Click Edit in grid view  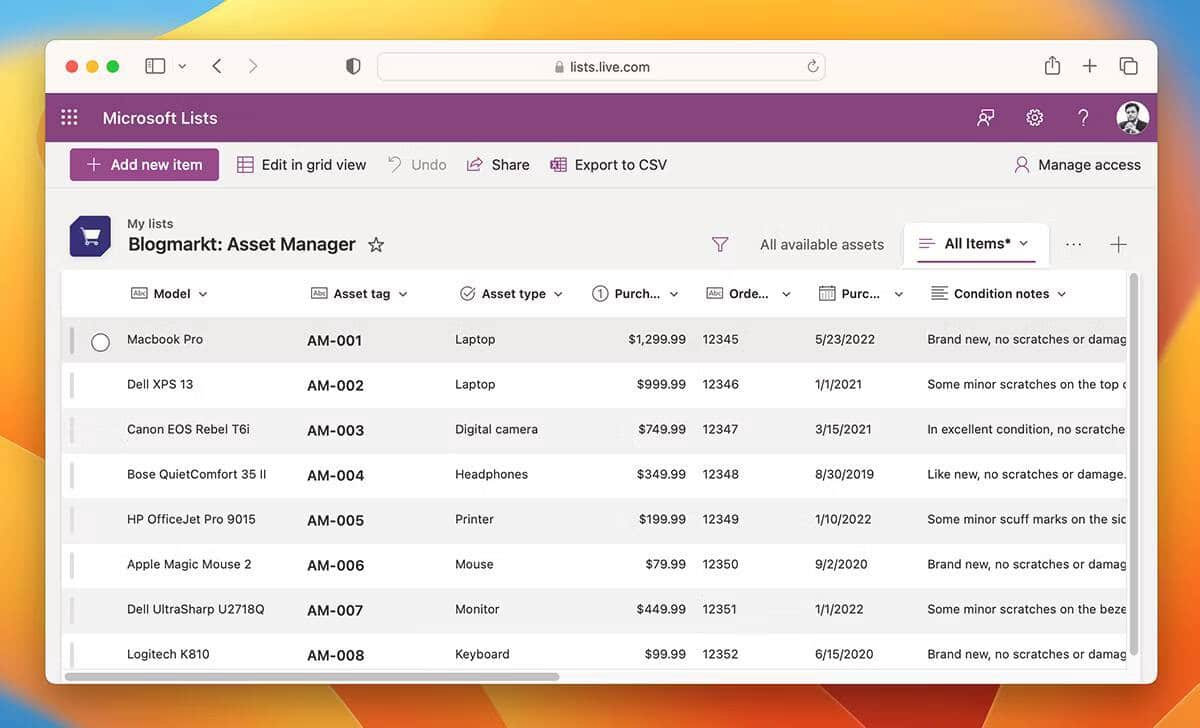tap(300, 164)
